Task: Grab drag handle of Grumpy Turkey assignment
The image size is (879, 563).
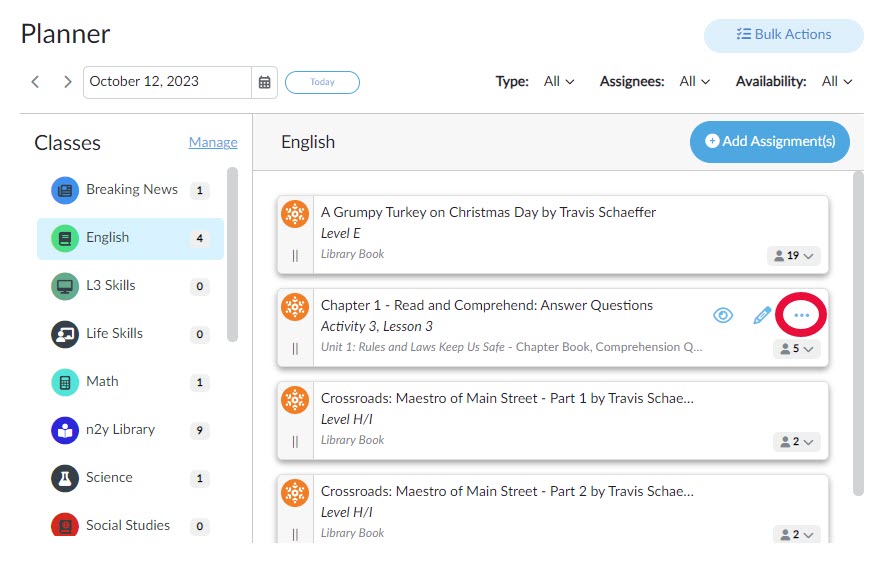Action: click(295, 256)
